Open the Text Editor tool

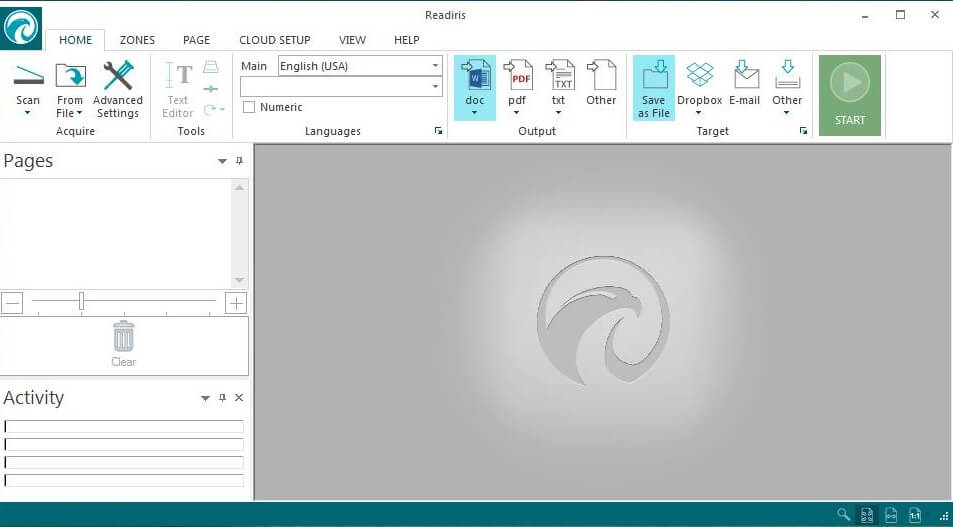pos(178,91)
